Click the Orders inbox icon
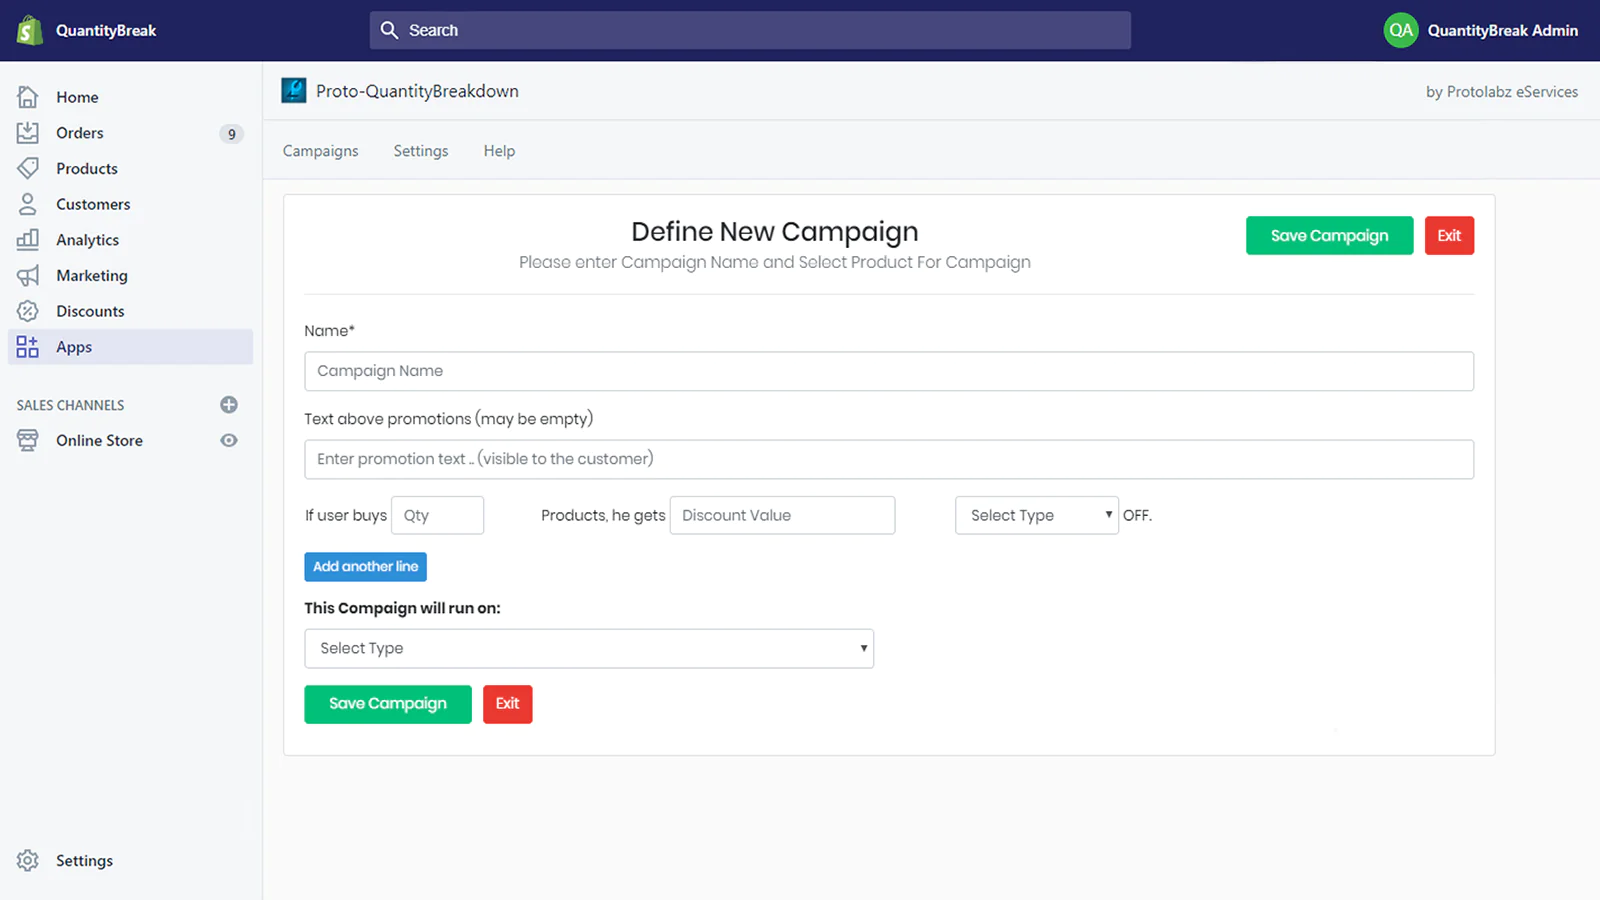 point(28,133)
